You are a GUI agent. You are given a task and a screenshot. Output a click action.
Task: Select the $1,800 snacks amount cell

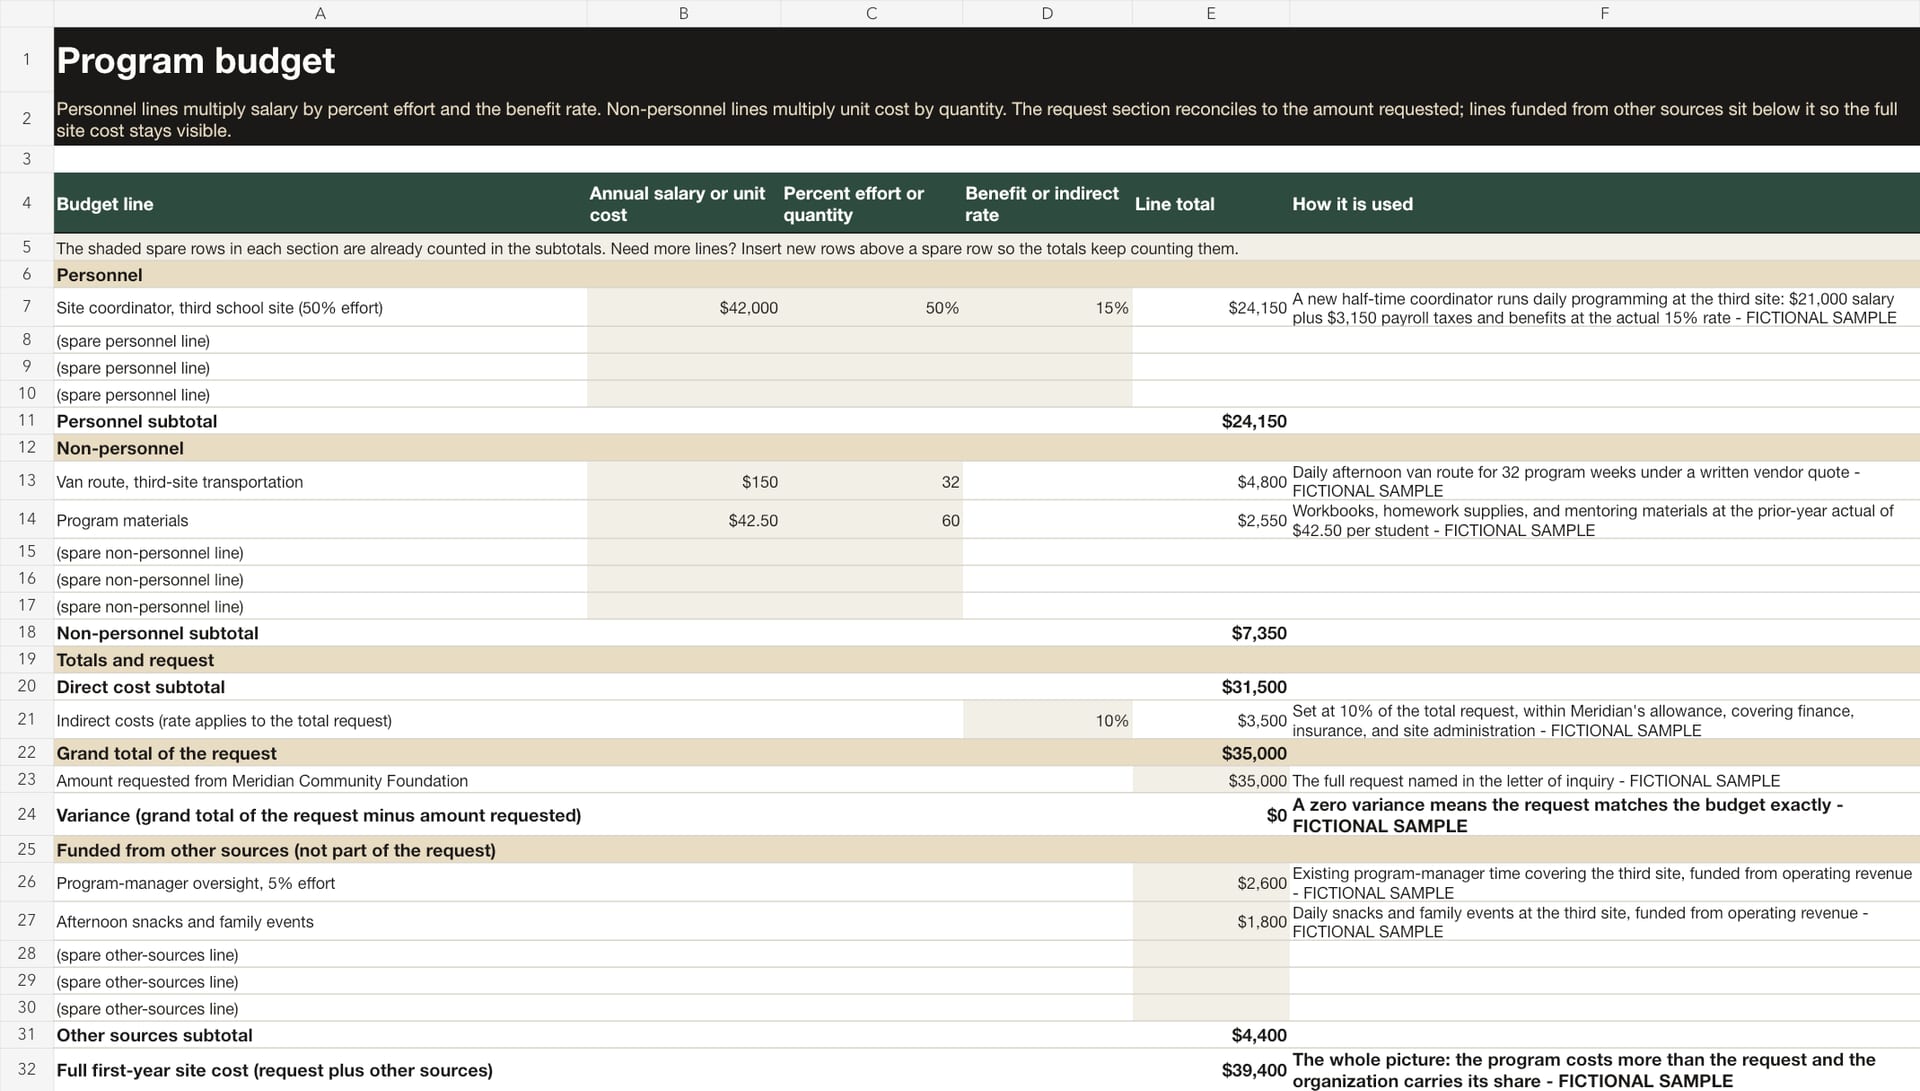(1211, 921)
